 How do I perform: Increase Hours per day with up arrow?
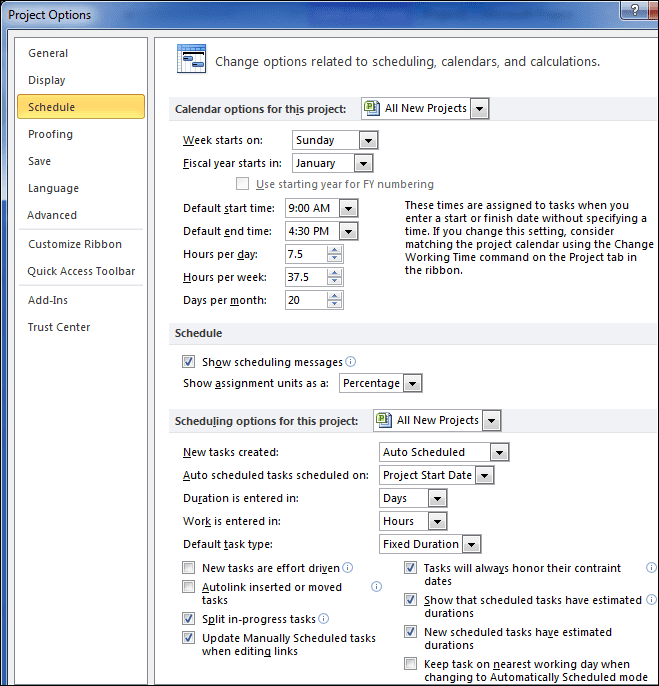tap(334, 250)
